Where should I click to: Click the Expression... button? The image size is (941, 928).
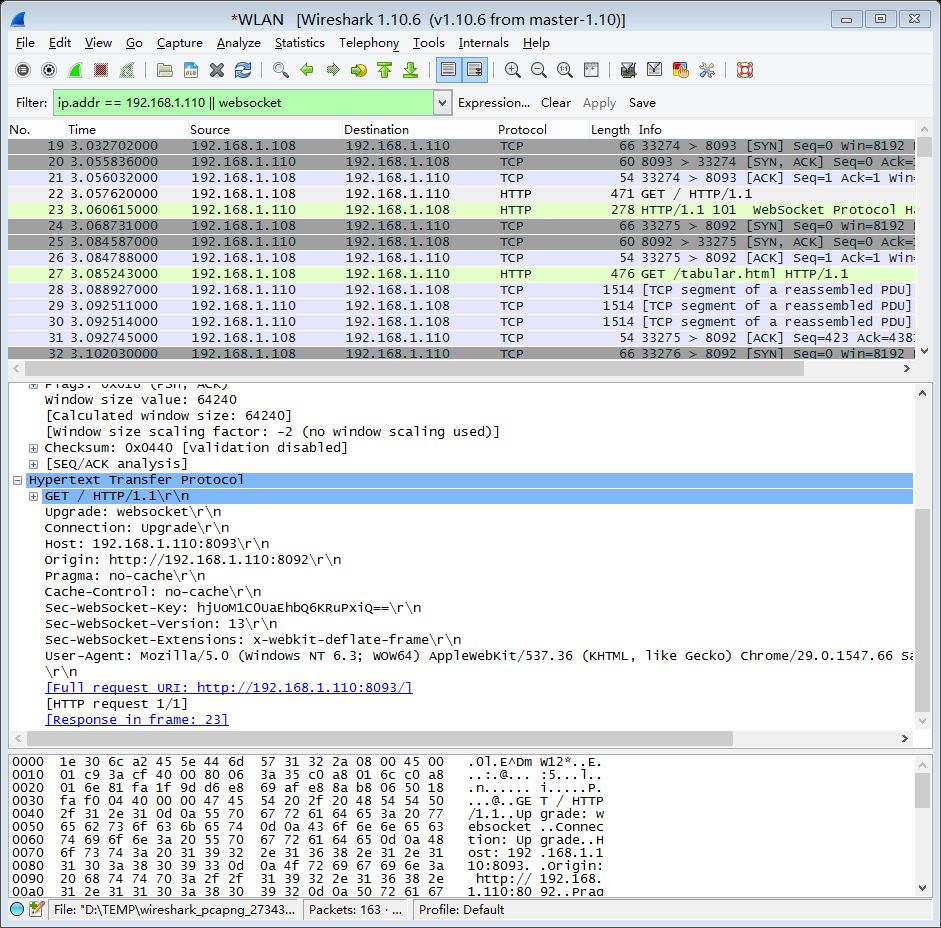[x=493, y=103]
